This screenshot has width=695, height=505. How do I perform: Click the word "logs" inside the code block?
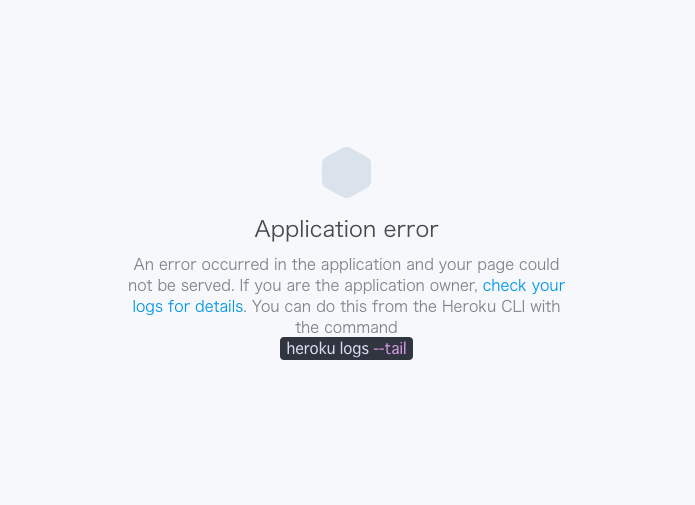(x=353, y=349)
